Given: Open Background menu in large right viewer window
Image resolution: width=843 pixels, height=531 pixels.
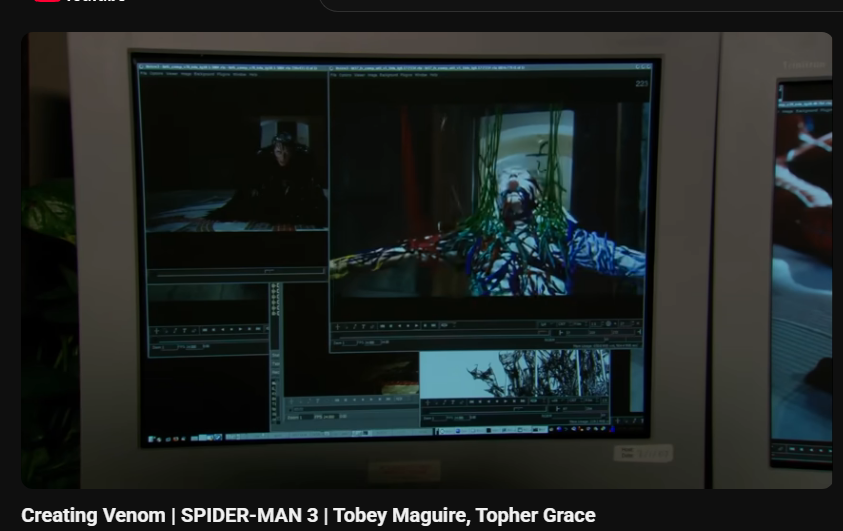Looking at the screenshot, I should coord(389,75).
